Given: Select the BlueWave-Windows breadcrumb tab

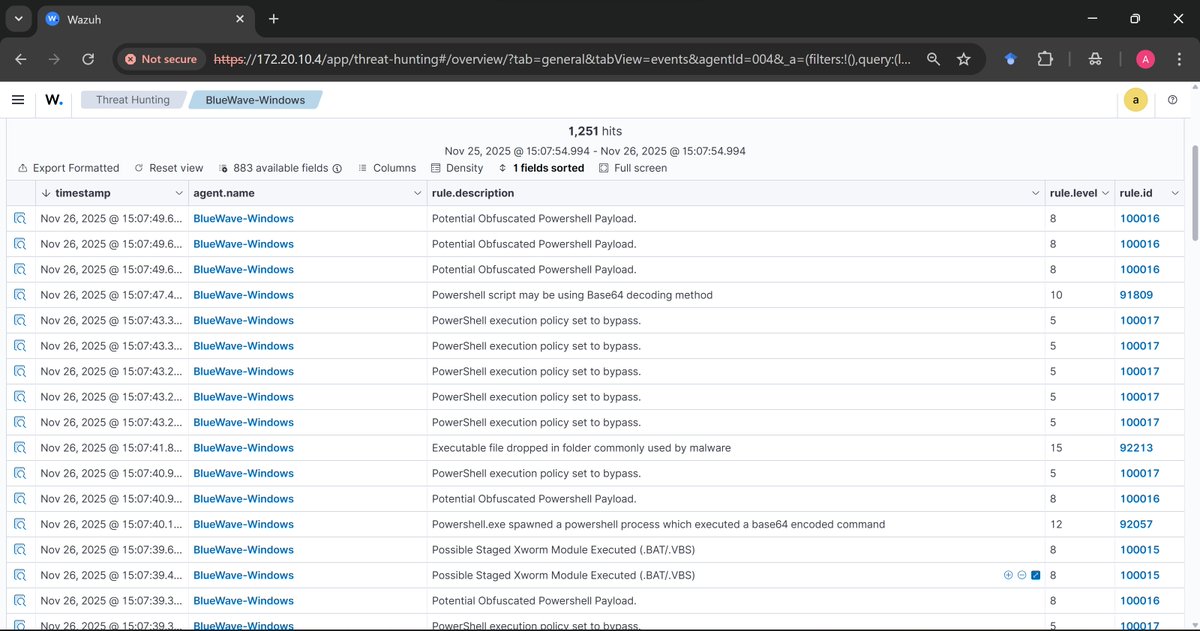Looking at the screenshot, I should tap(253, 99).
